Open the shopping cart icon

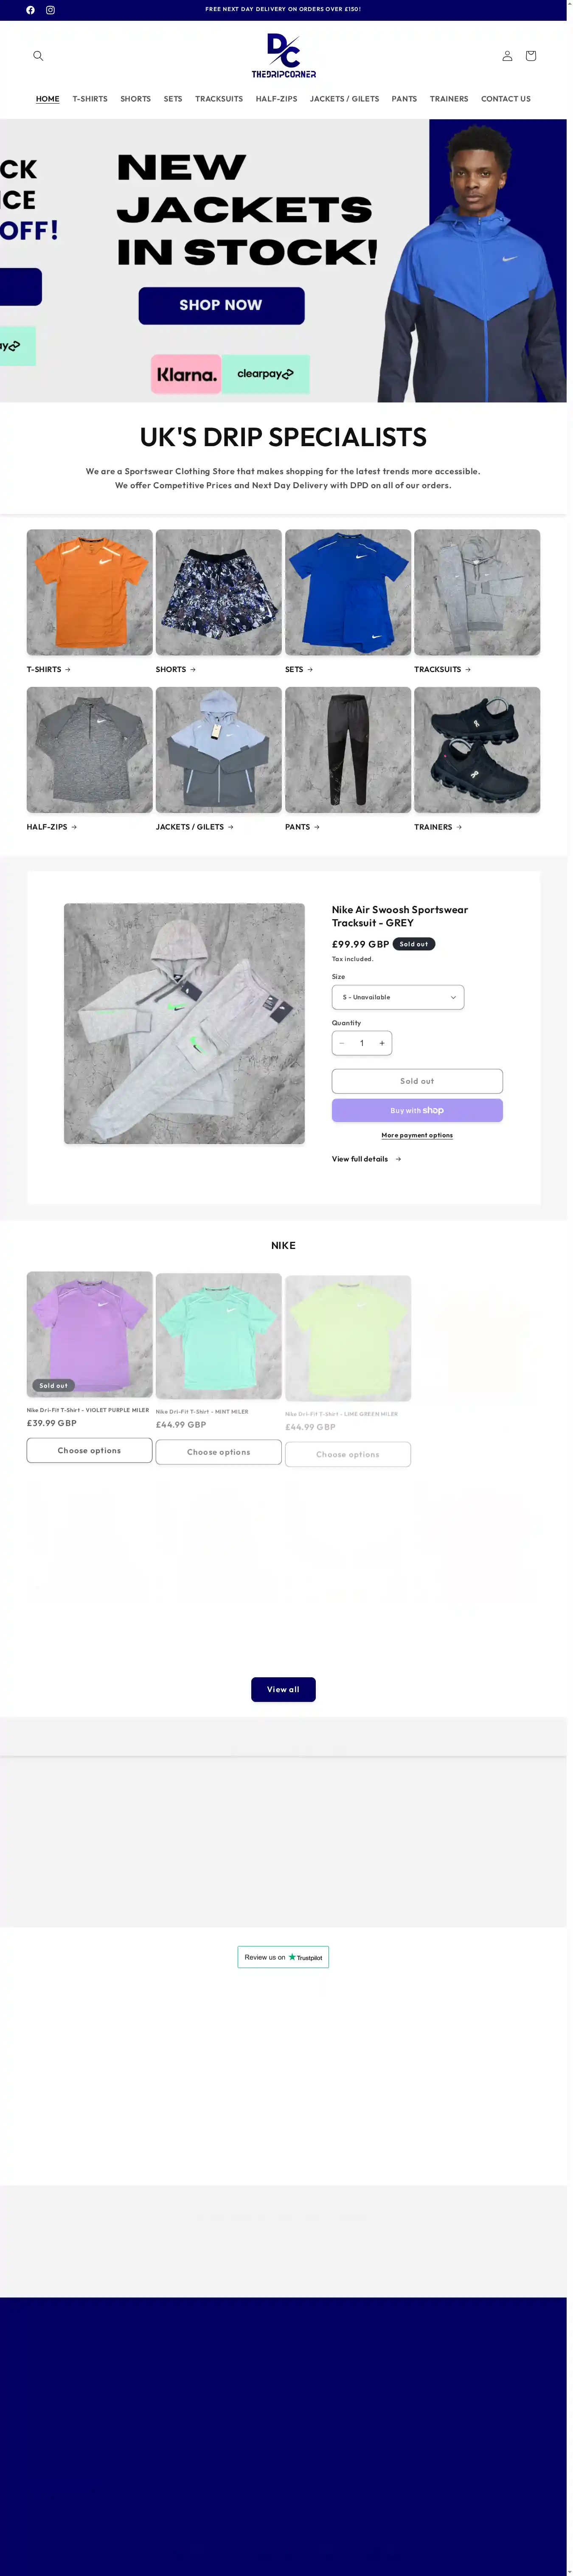click(531, 56)
